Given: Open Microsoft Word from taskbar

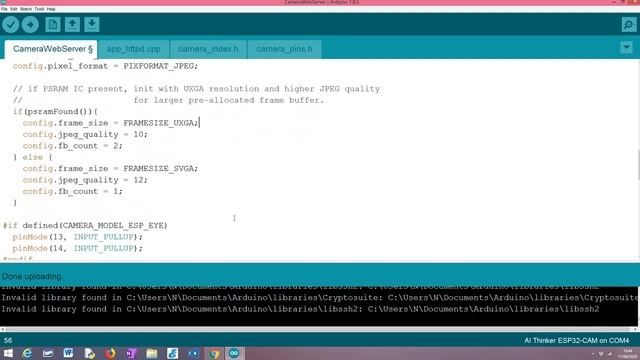Looking at the screenshot, I should tap(68, 353).
